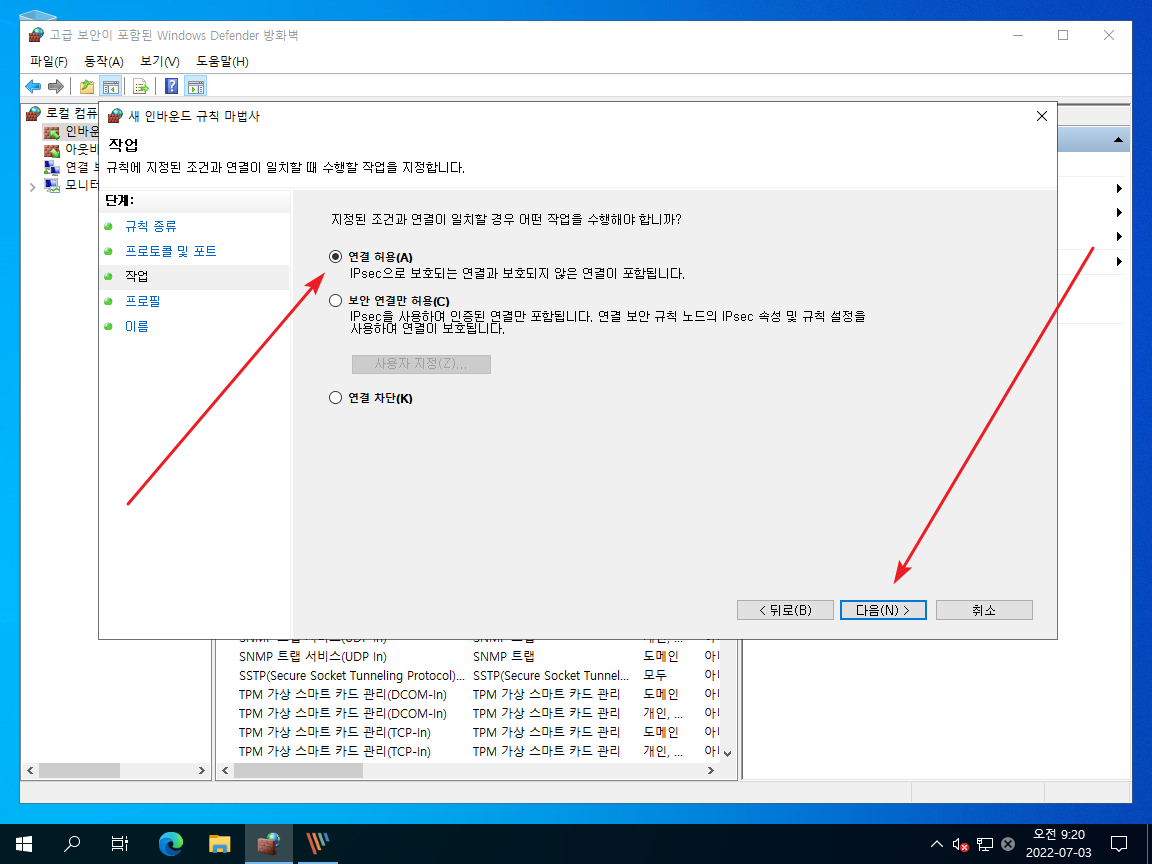Click the stop circle tray icon
This screenshot has width=1152, height=864.
point(1008,845)
